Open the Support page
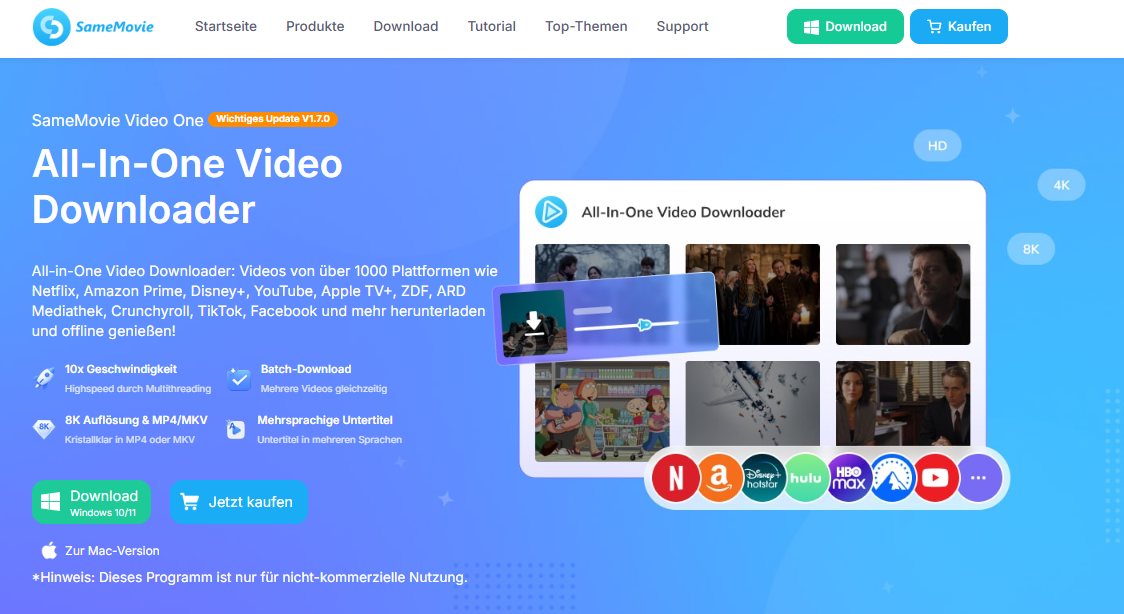 [x=682, y=27]
